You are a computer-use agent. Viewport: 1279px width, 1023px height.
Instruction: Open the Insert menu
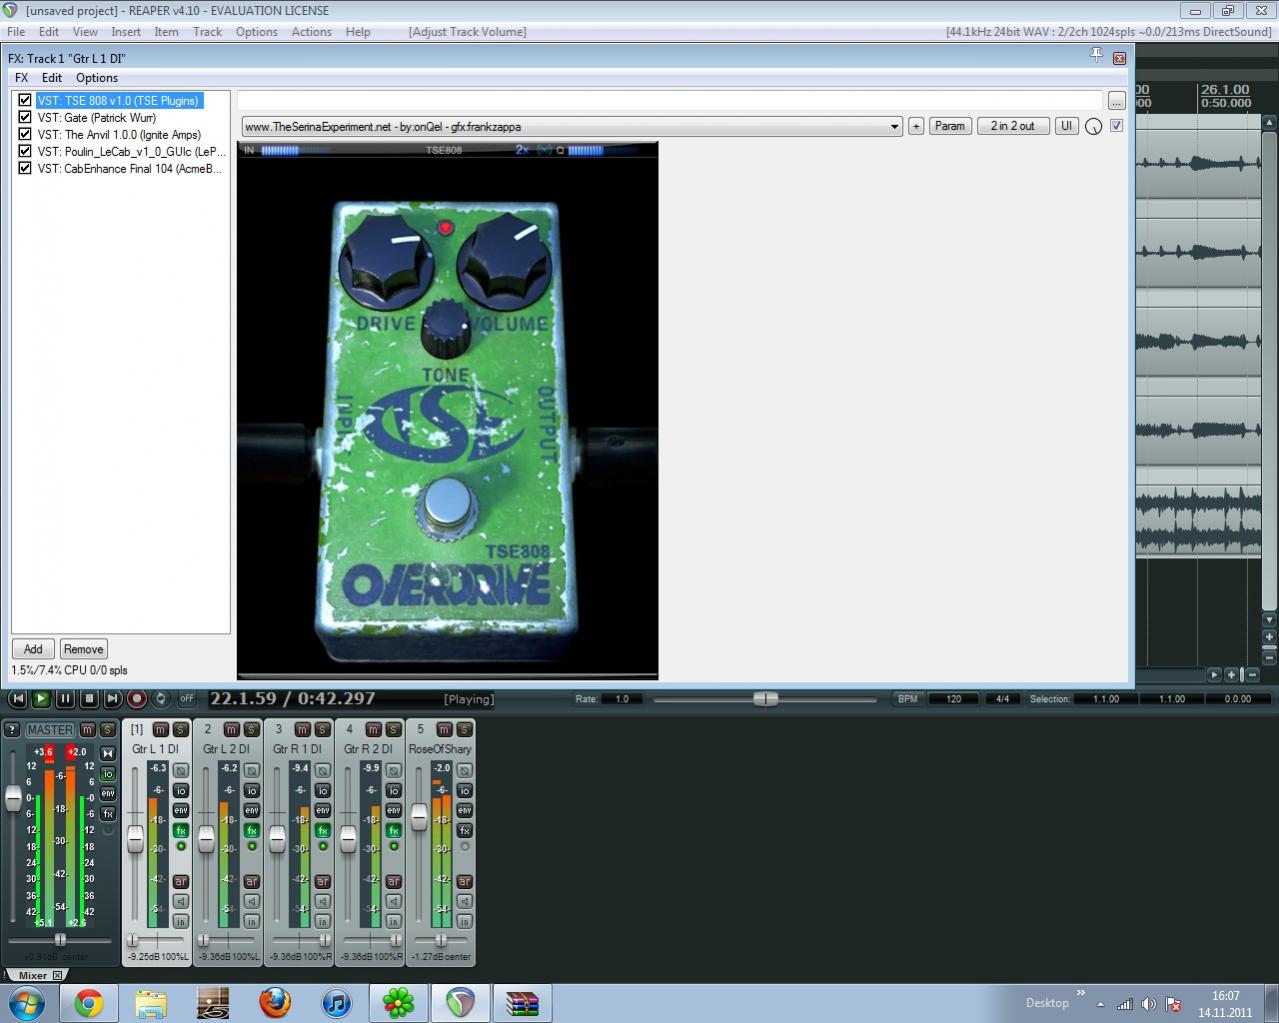pos(126,32)
